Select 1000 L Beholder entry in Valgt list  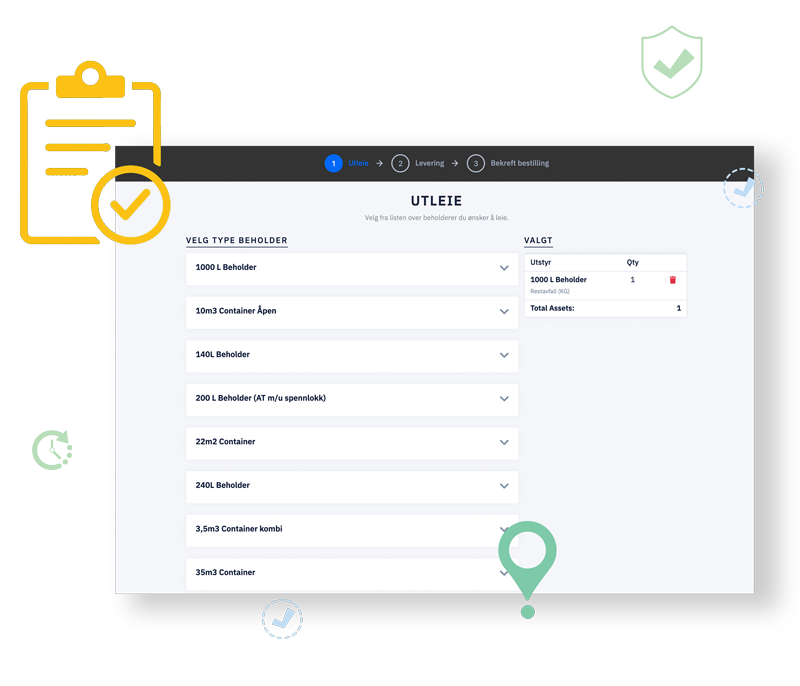click(558, 280)
